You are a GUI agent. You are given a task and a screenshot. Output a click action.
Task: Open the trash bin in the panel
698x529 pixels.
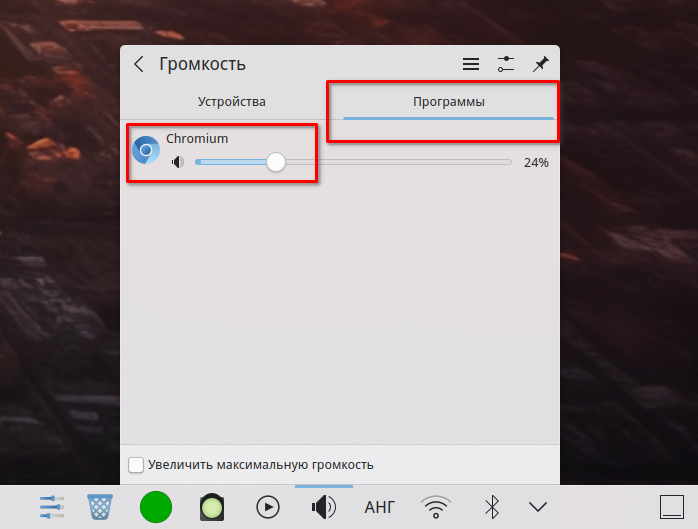pyautogui.click(x=100, y=507)
